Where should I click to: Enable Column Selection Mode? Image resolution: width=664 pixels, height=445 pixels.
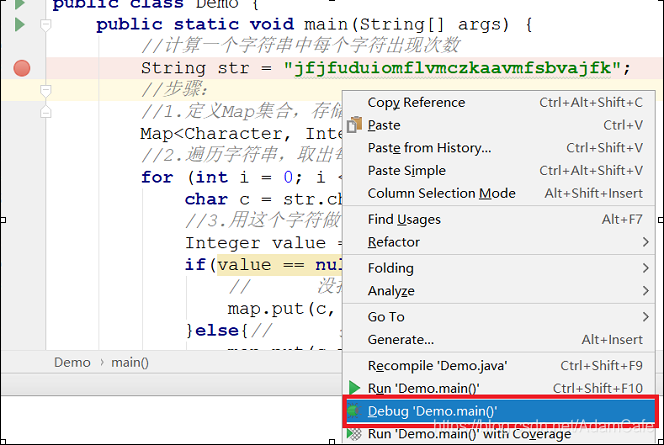pos(499,193)
